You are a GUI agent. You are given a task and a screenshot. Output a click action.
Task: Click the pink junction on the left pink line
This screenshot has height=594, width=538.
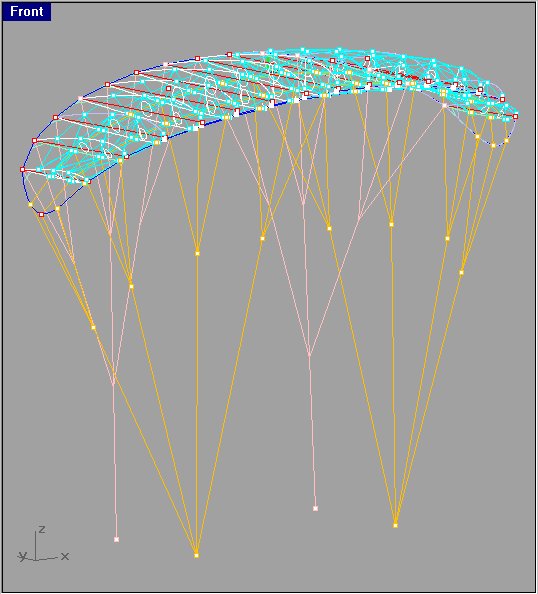[114, 384]
